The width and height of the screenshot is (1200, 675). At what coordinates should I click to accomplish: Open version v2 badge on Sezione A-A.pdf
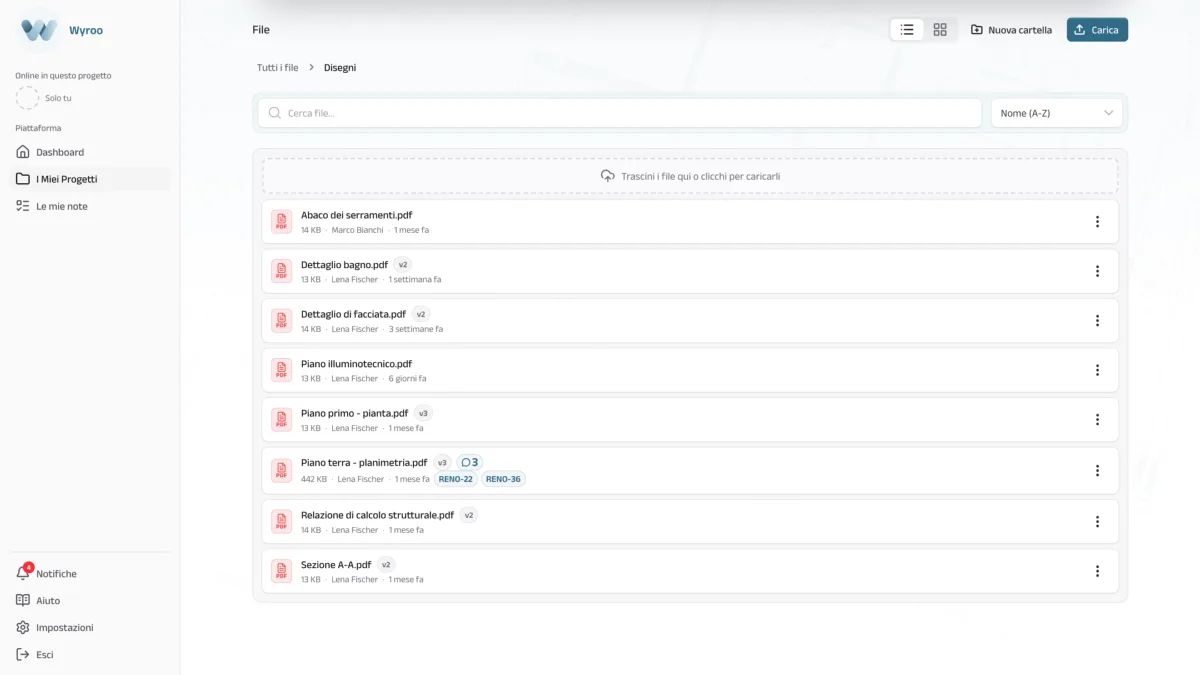tap(386, 565)
